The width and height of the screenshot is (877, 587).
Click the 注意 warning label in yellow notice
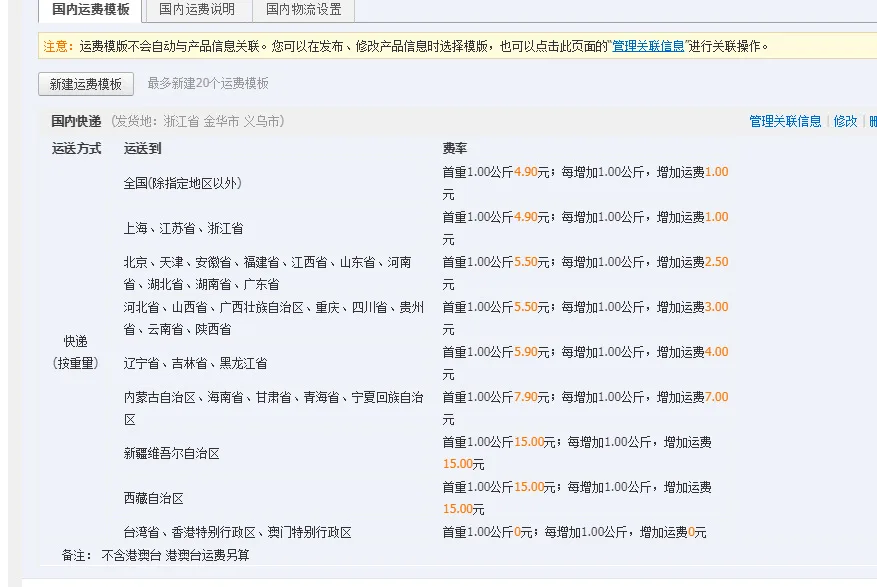pos(58,46)
